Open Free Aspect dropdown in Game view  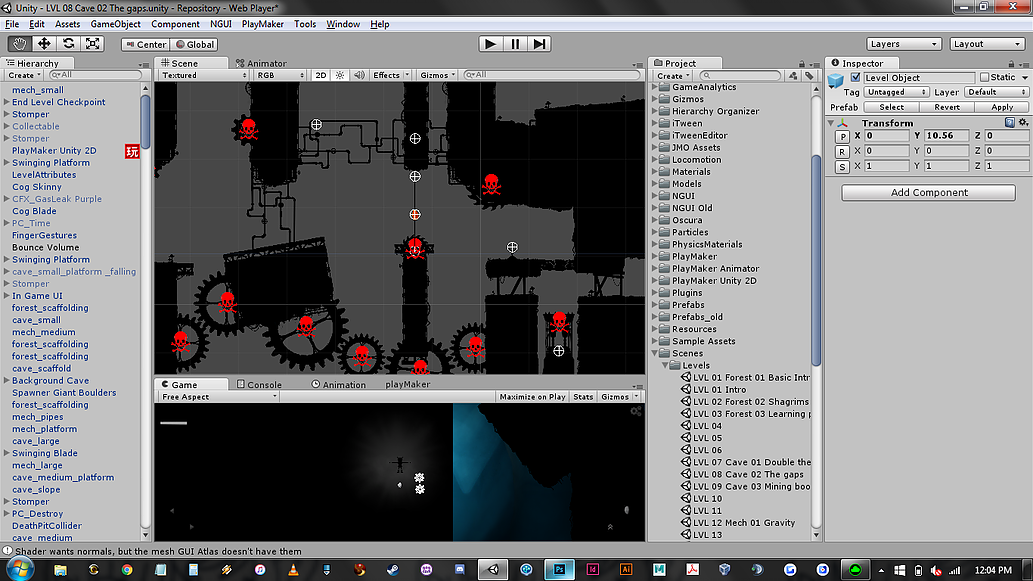click(219, 397)
